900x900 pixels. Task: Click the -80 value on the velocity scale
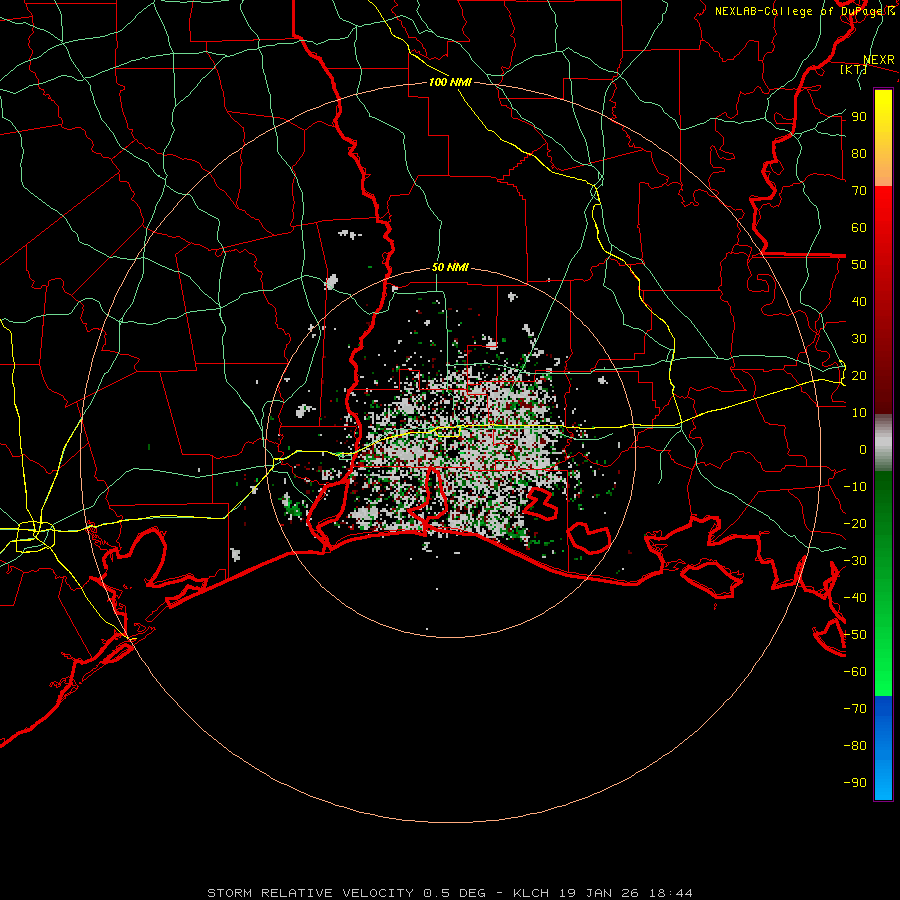tap(855, 746)
